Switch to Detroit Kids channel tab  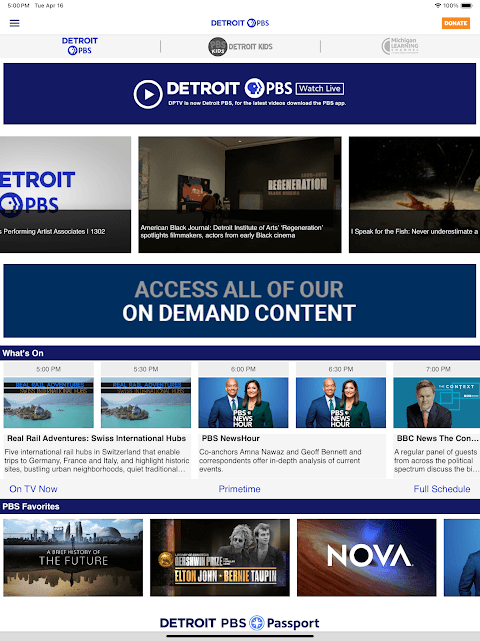coord(240,47)
